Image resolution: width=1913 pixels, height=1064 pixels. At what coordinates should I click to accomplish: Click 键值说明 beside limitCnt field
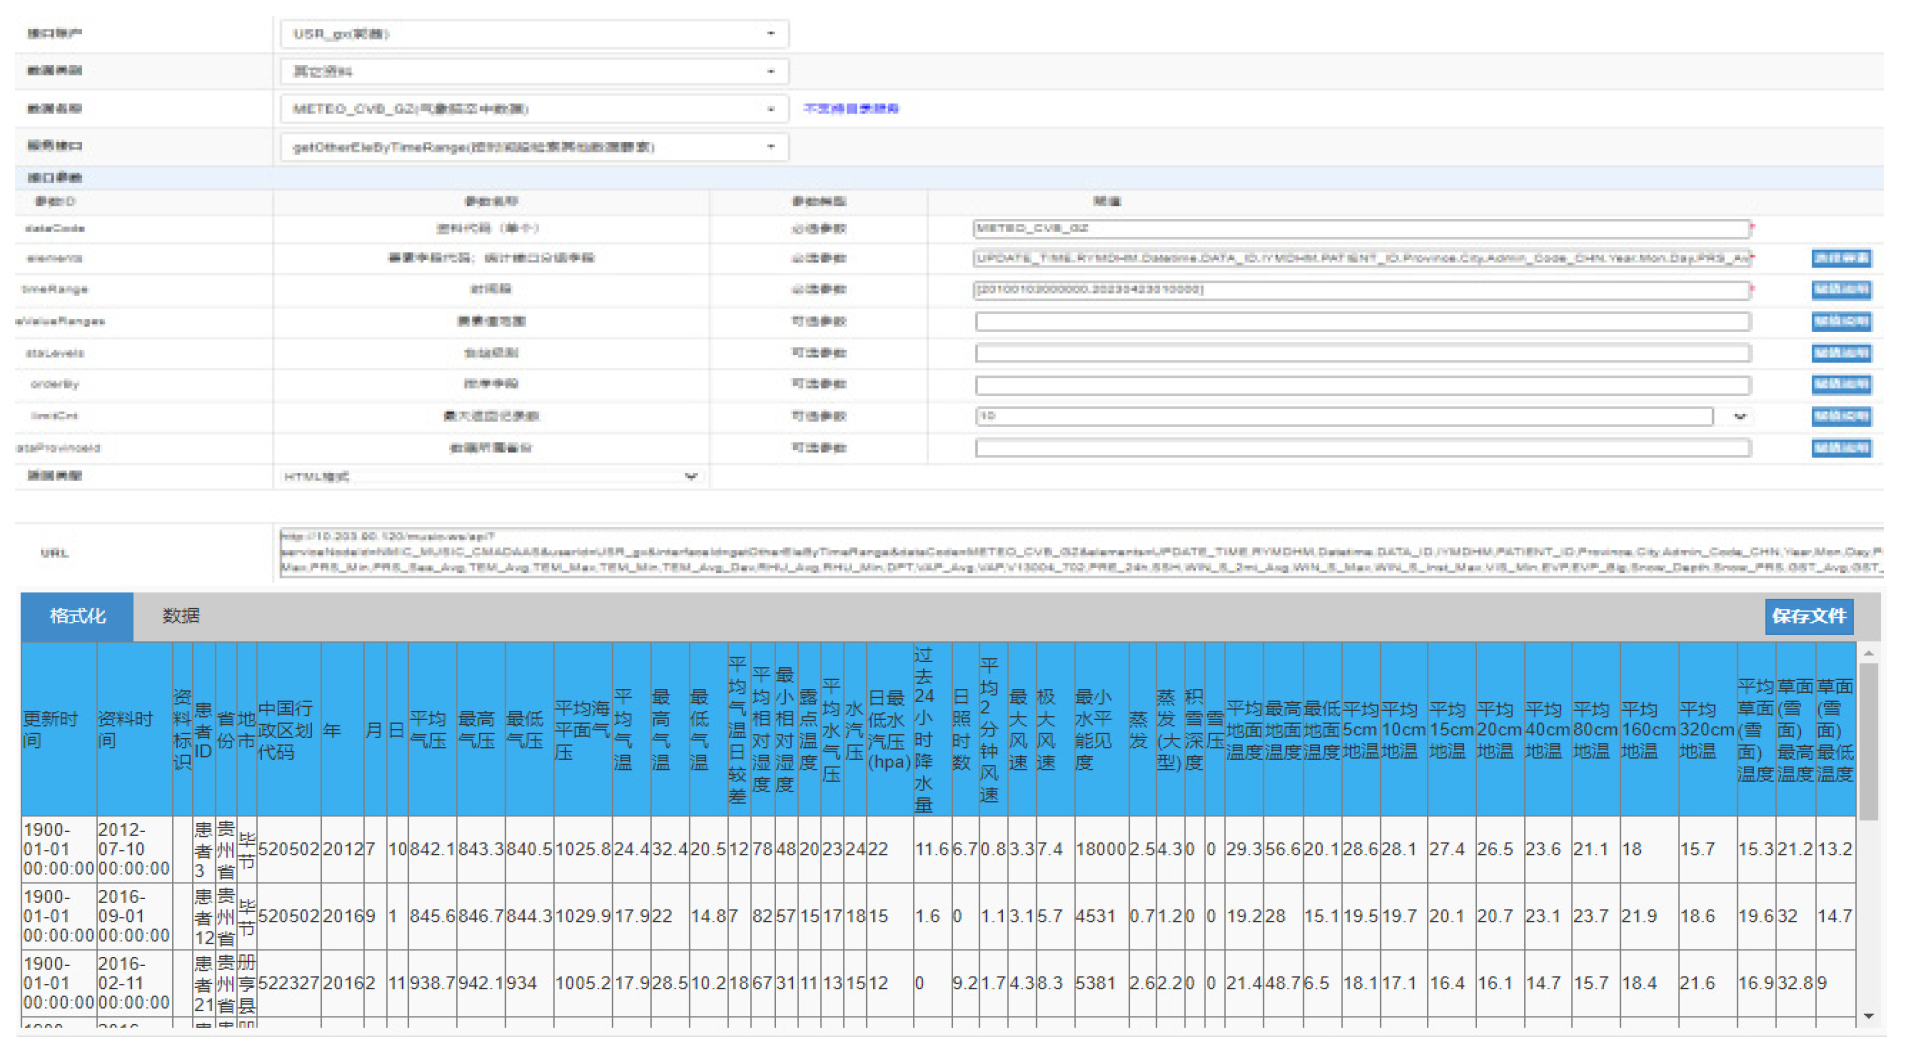(1843, 416)
